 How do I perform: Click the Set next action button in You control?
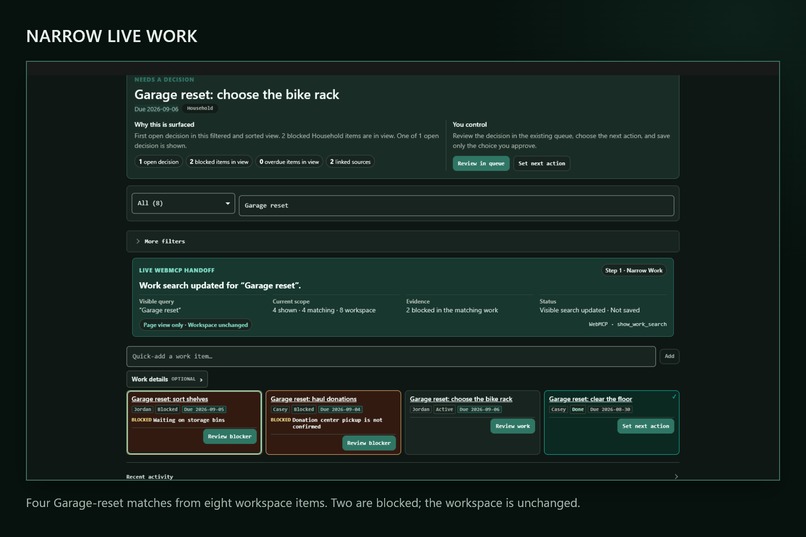pos(541,163)
